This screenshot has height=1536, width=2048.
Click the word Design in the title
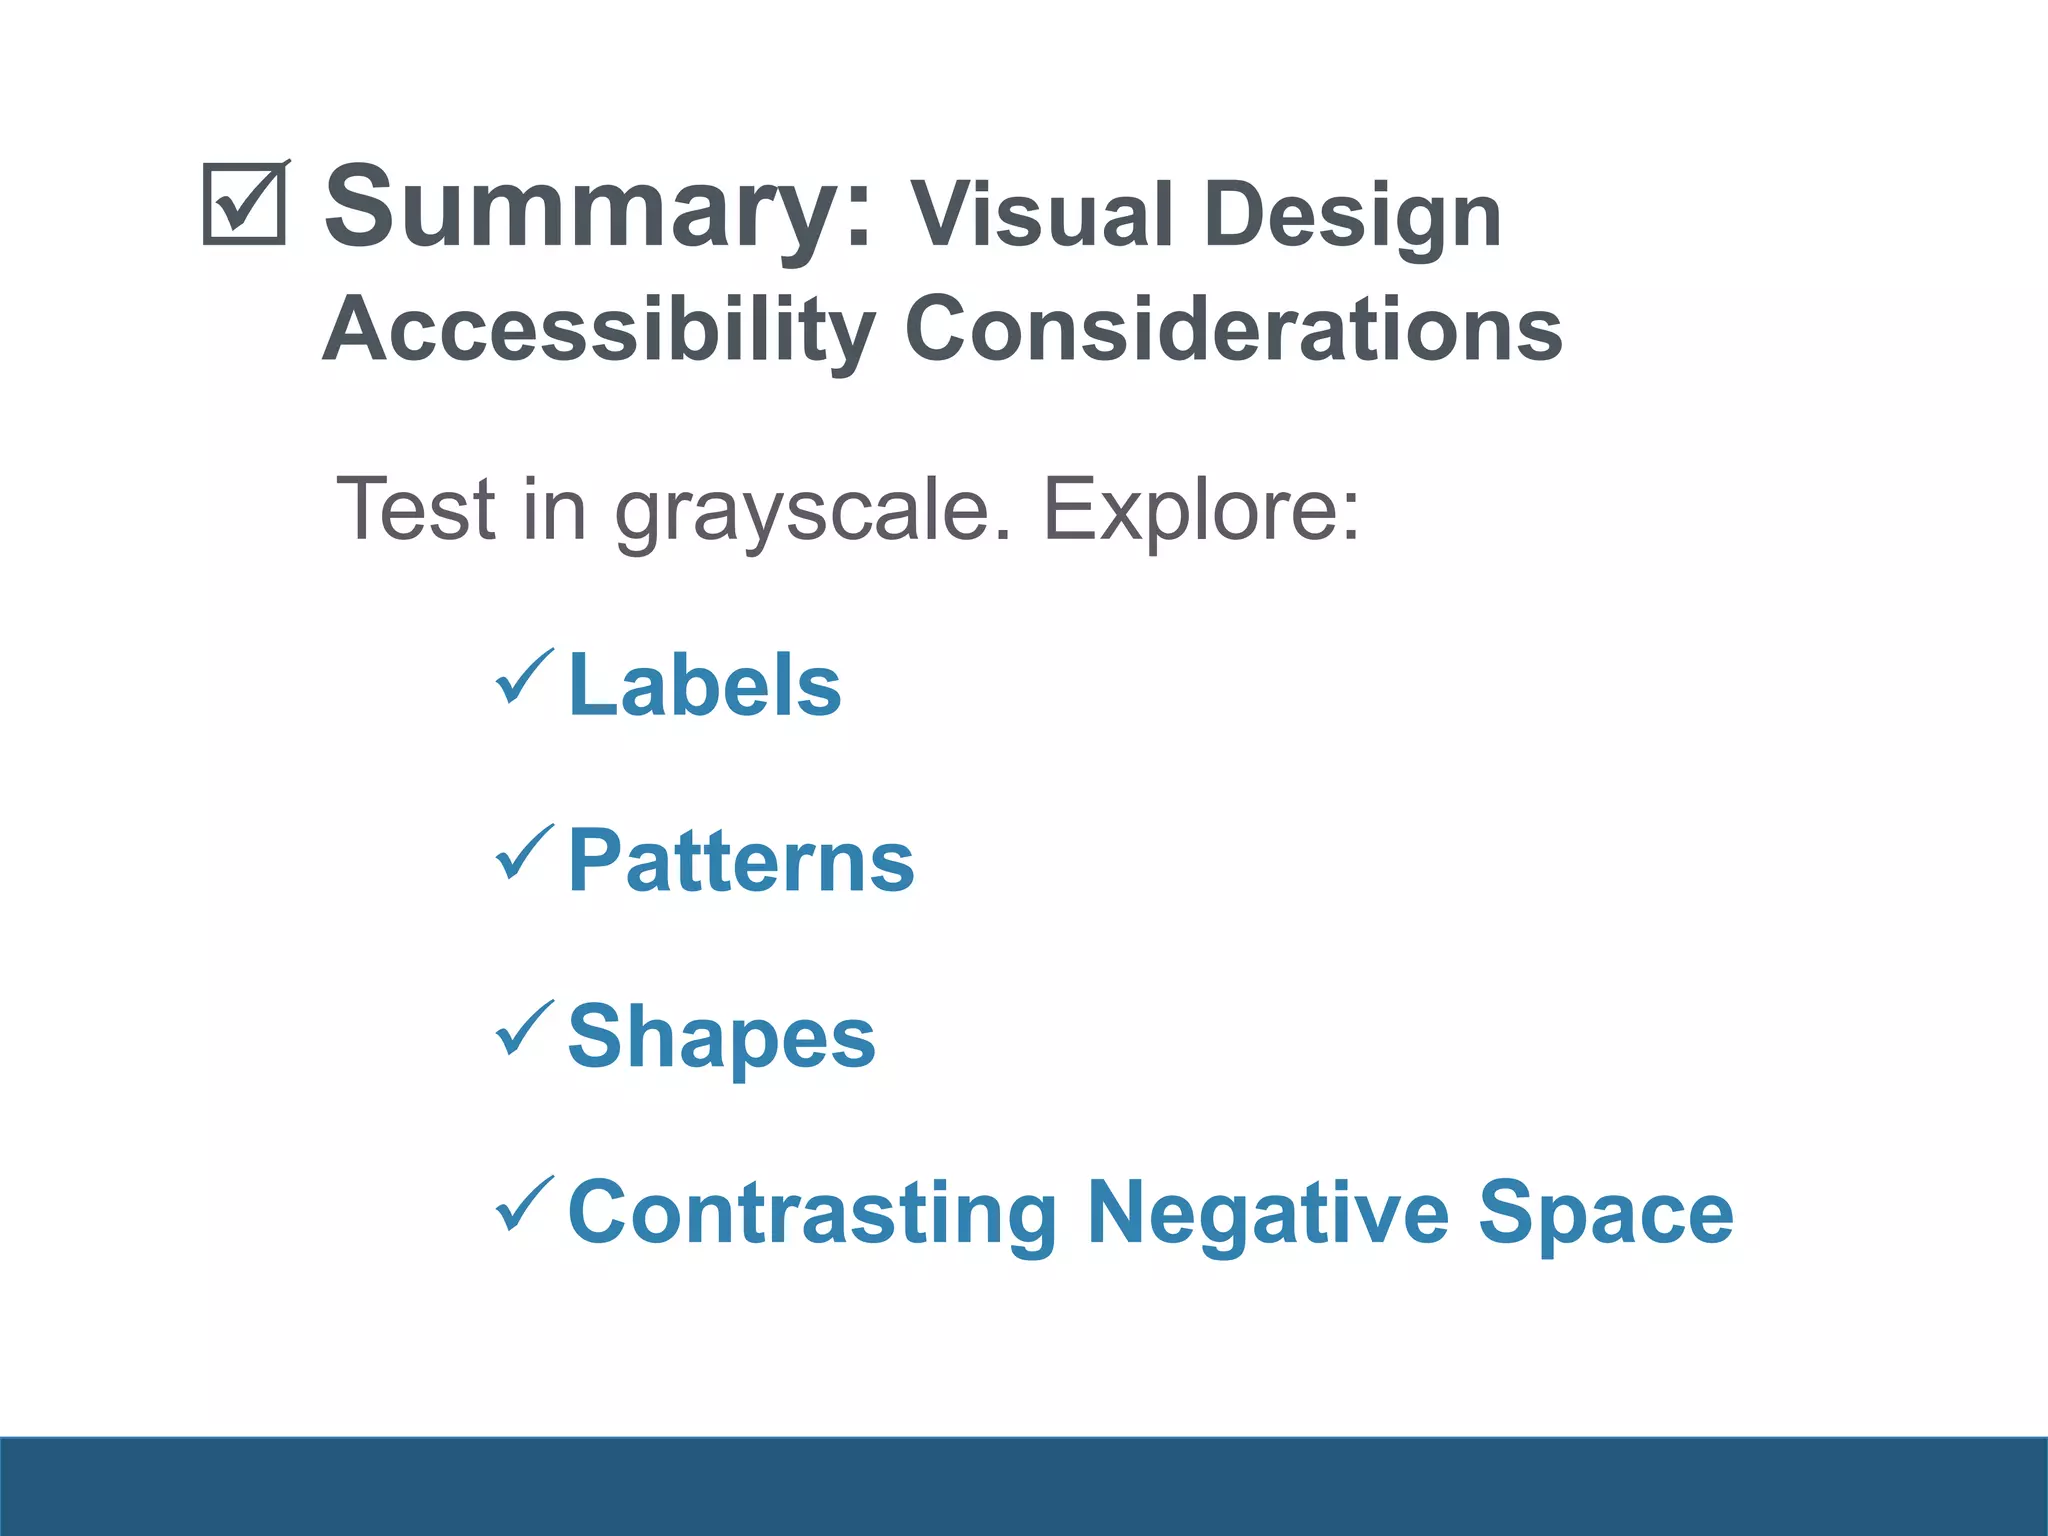point(1352,218)
